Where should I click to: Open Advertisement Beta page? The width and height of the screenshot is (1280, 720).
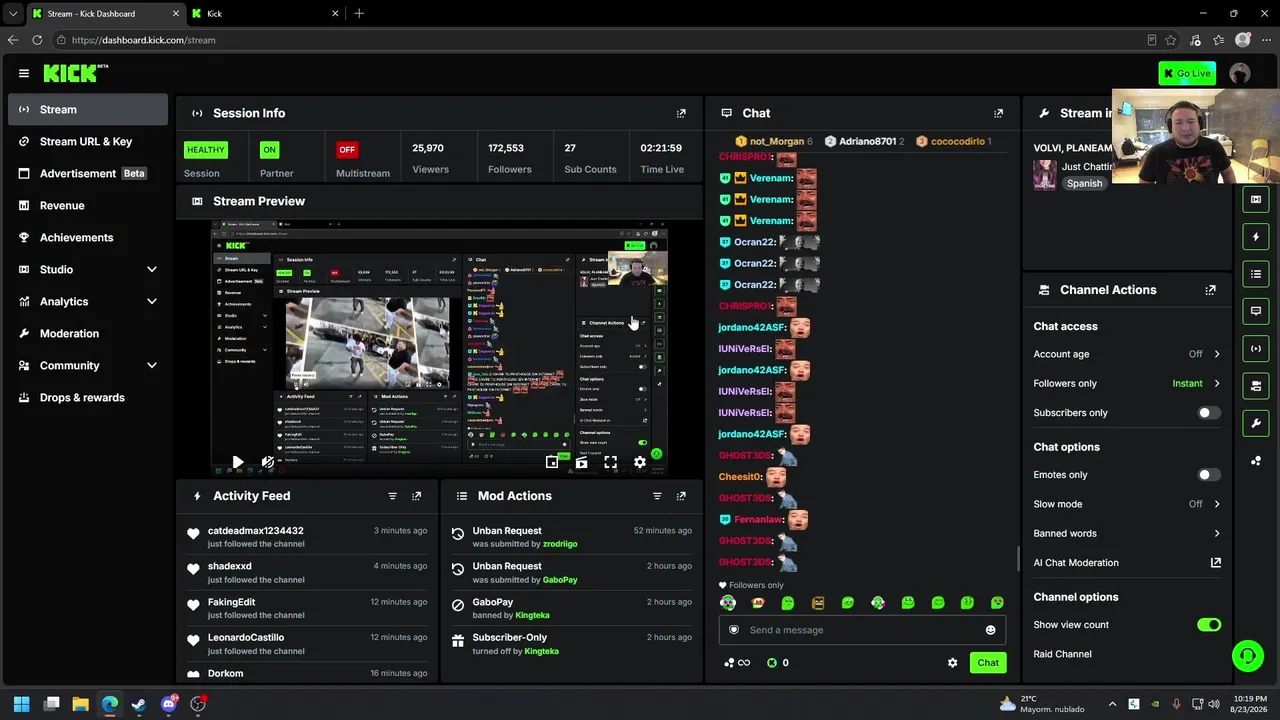88,173
